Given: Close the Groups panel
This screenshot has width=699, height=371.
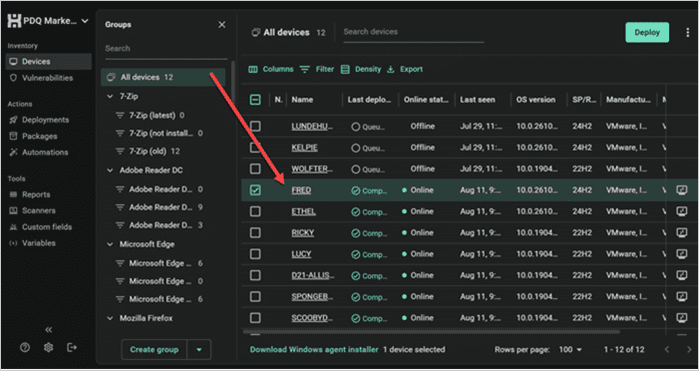Looking at the screenshot, I should coord(222,25).
